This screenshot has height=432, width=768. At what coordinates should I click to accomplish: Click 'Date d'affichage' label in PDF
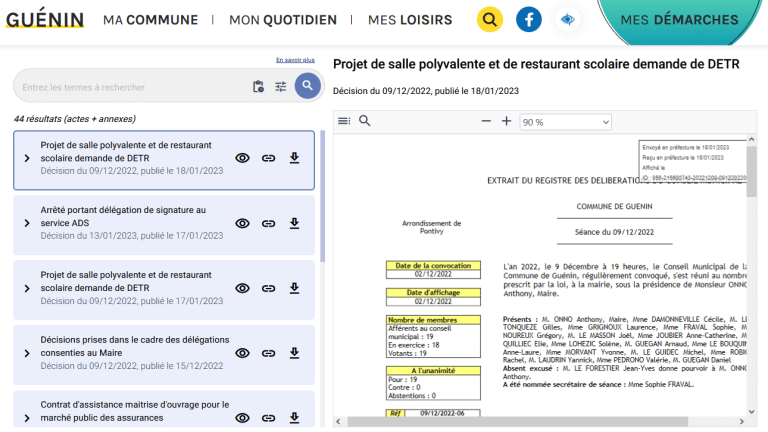433,292
